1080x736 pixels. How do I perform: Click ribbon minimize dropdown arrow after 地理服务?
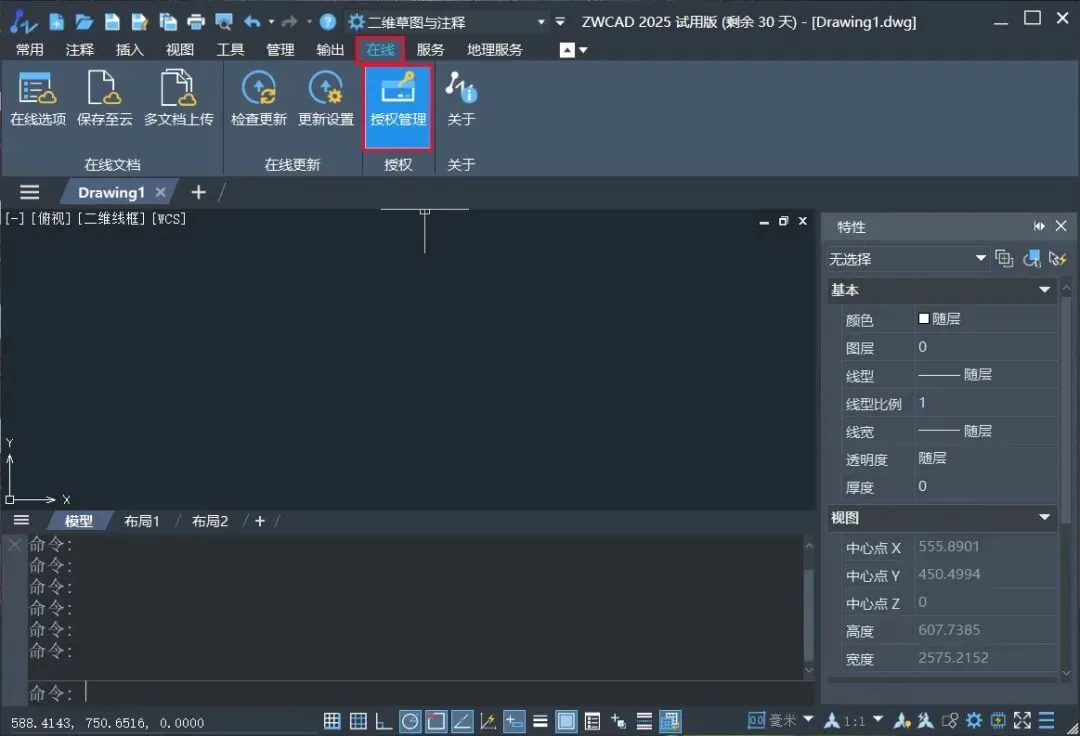point(583,50)
